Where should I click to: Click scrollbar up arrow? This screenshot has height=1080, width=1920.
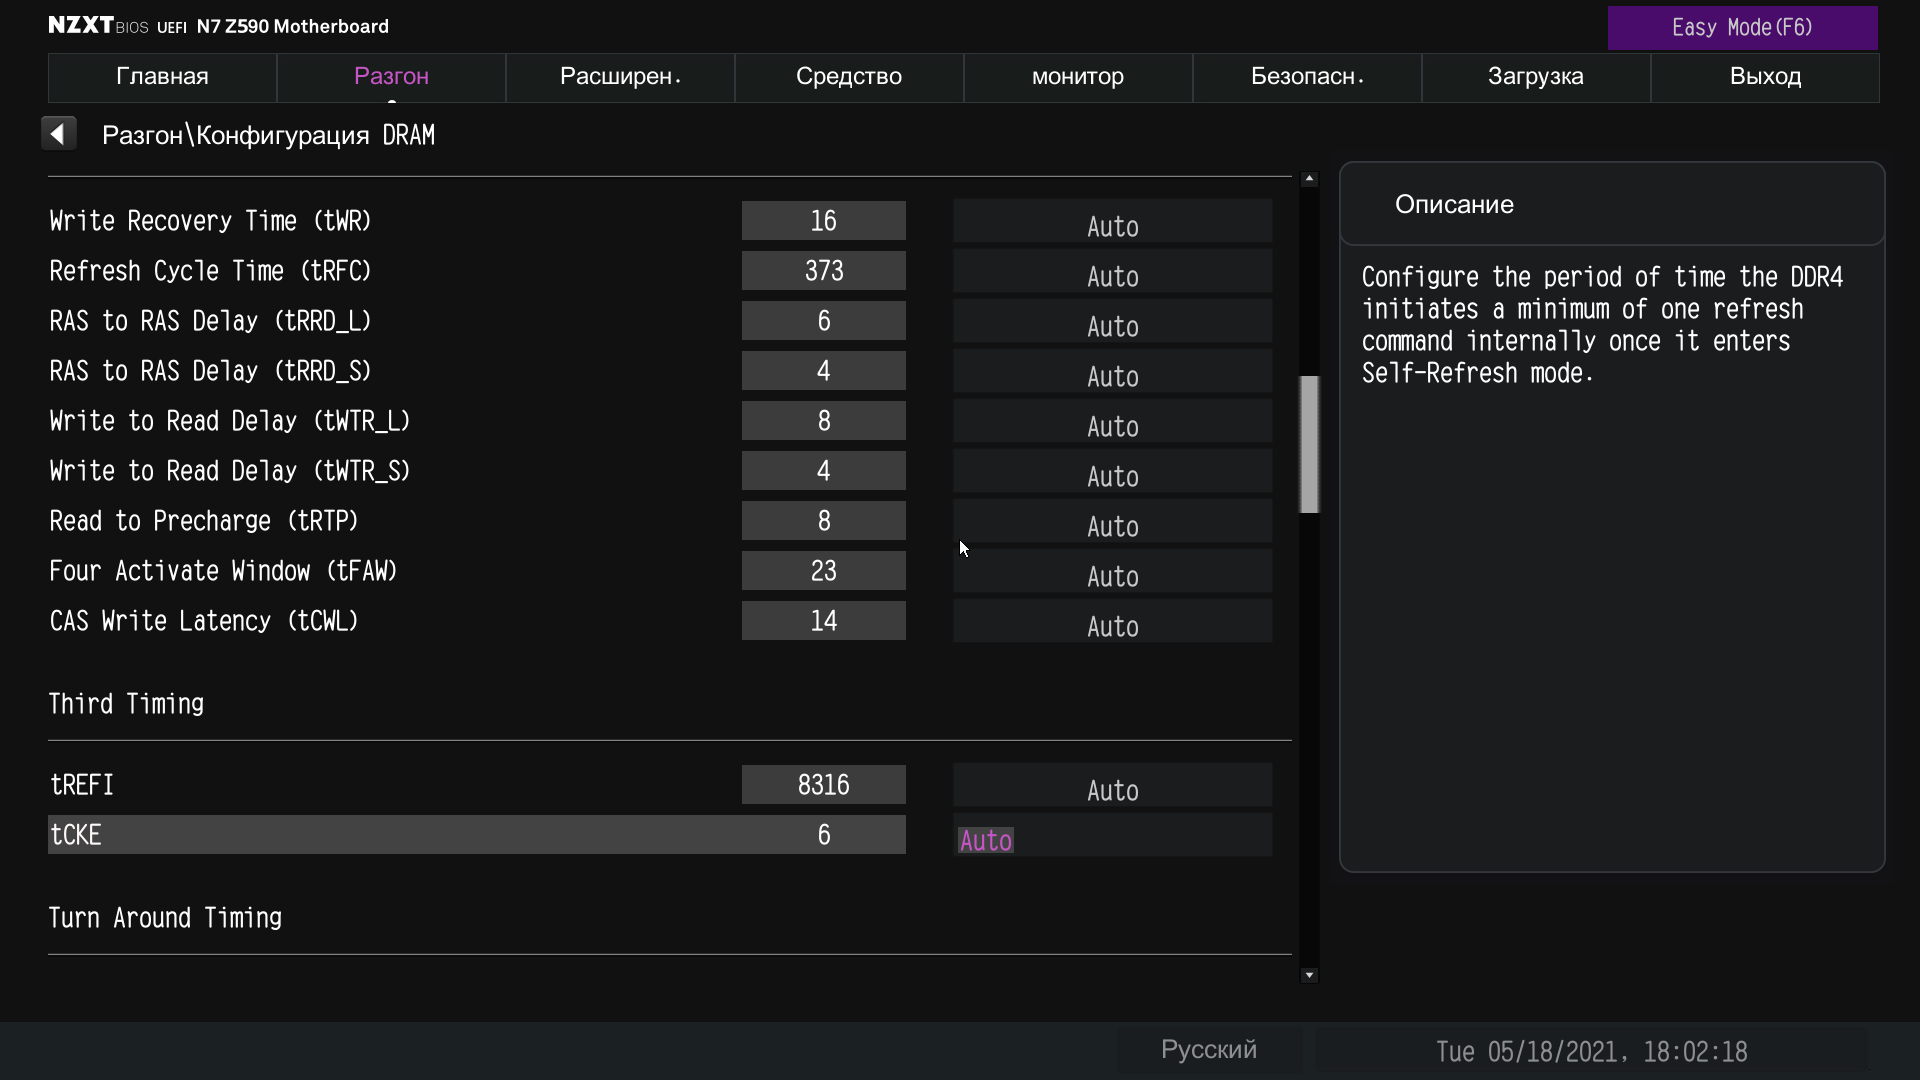(1309, 179)
